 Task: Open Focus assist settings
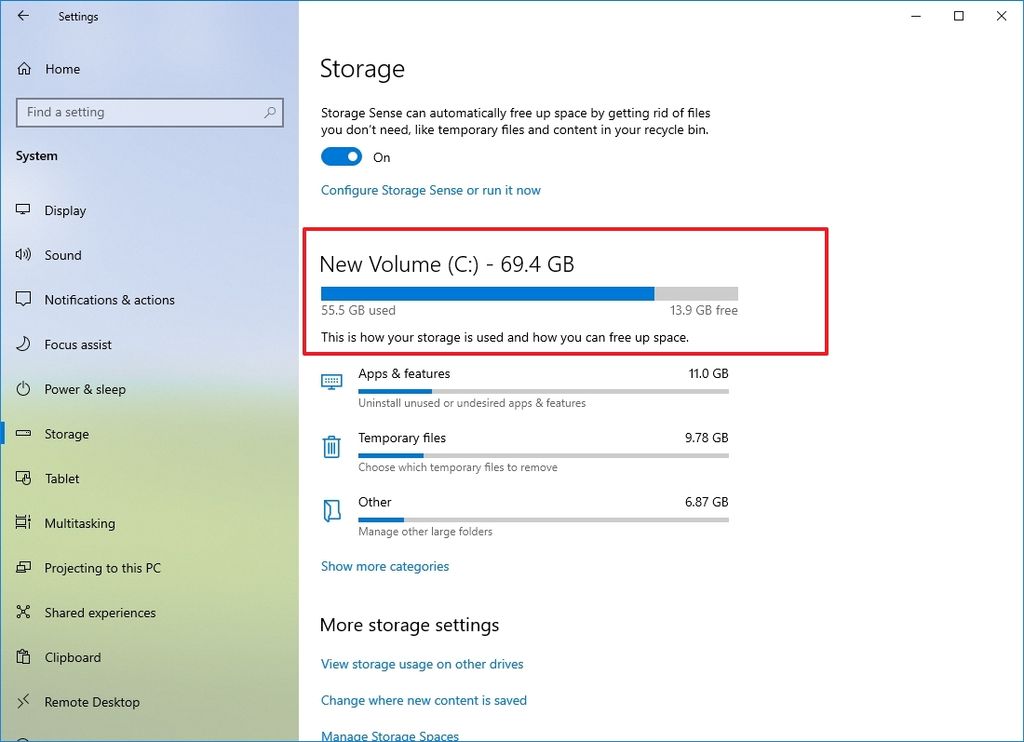pos(78,344)
